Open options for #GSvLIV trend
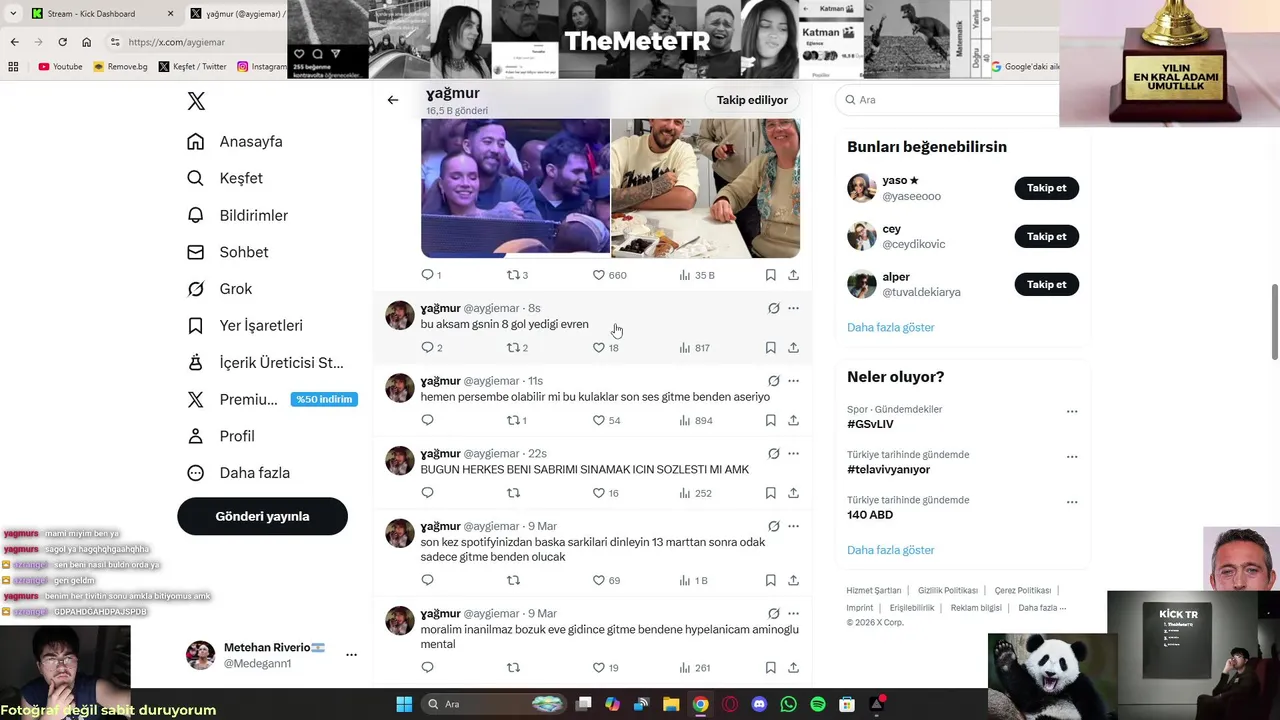 (x=1072, y=411)
